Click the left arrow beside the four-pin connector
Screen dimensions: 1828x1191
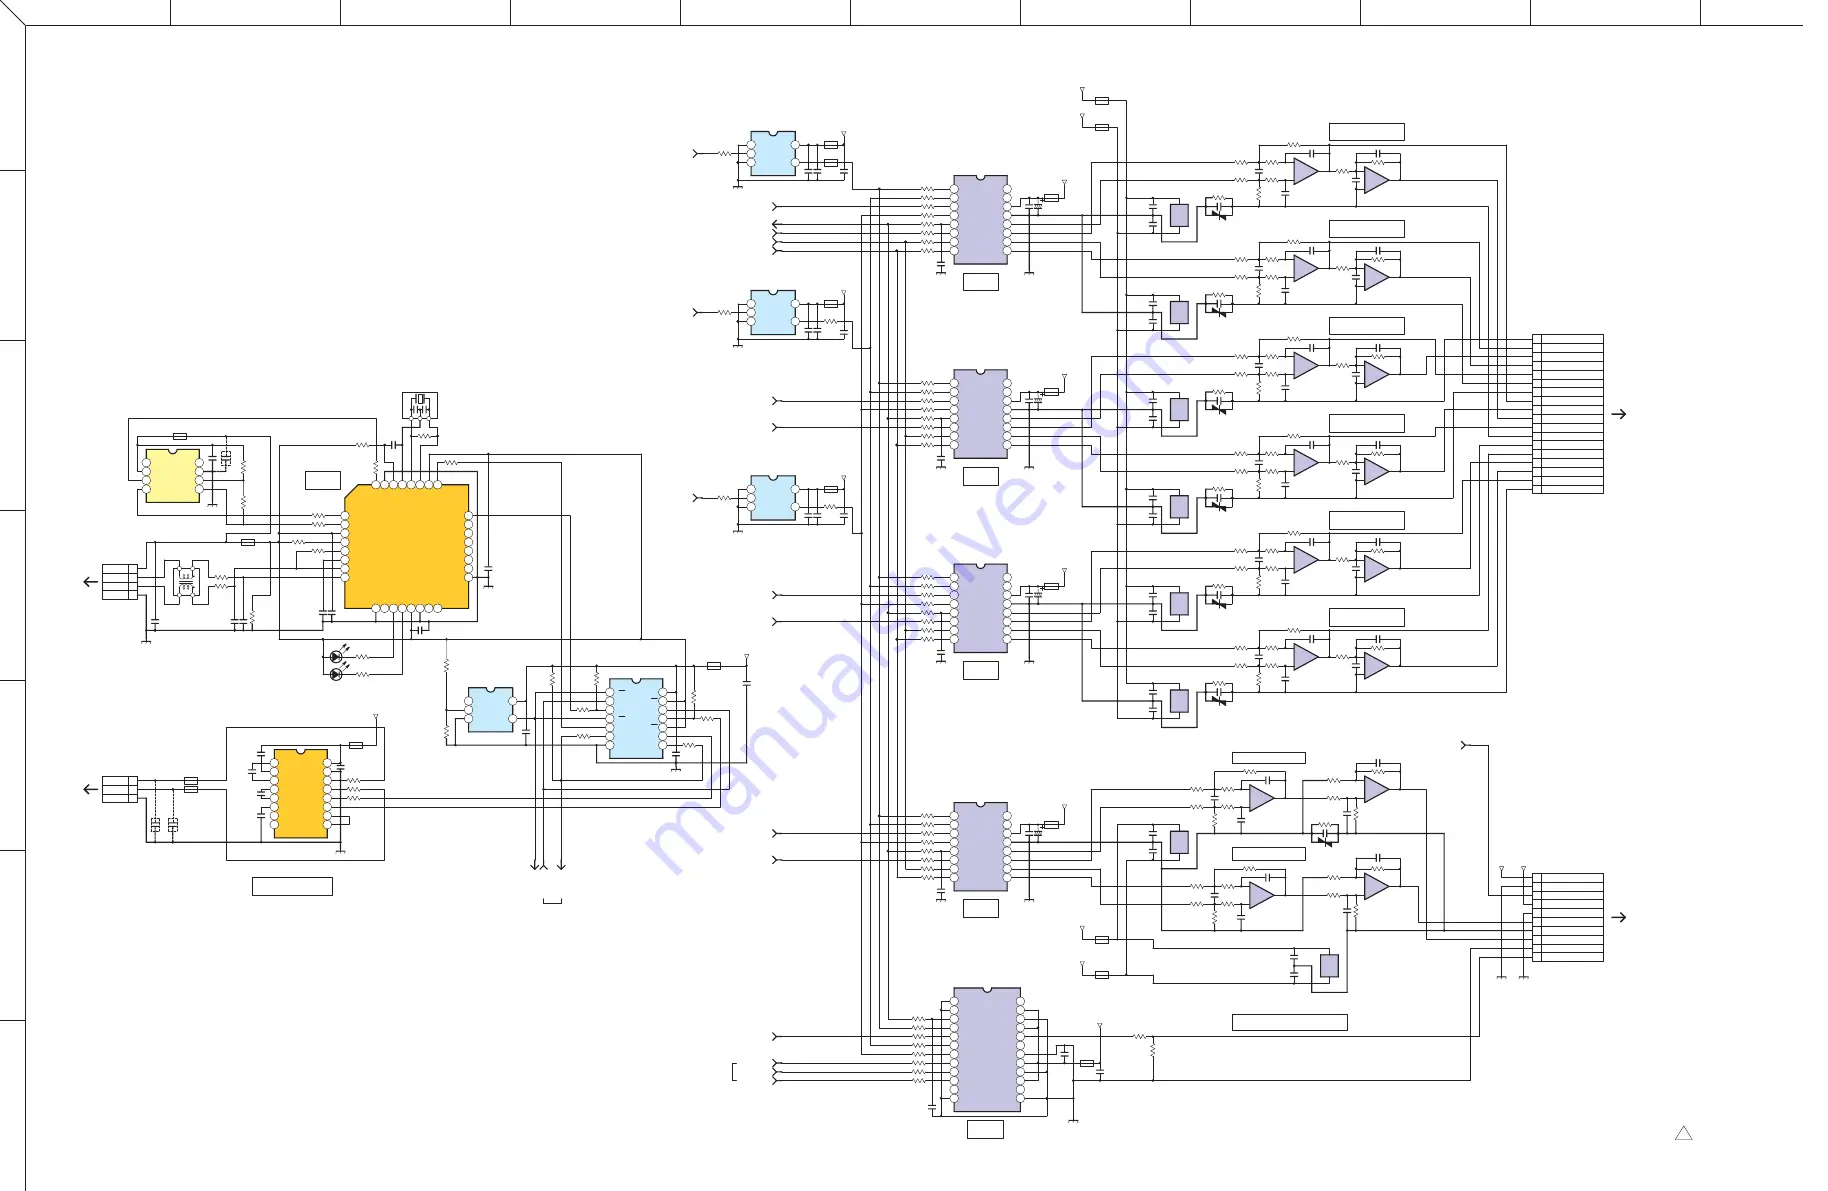(90, 582)
